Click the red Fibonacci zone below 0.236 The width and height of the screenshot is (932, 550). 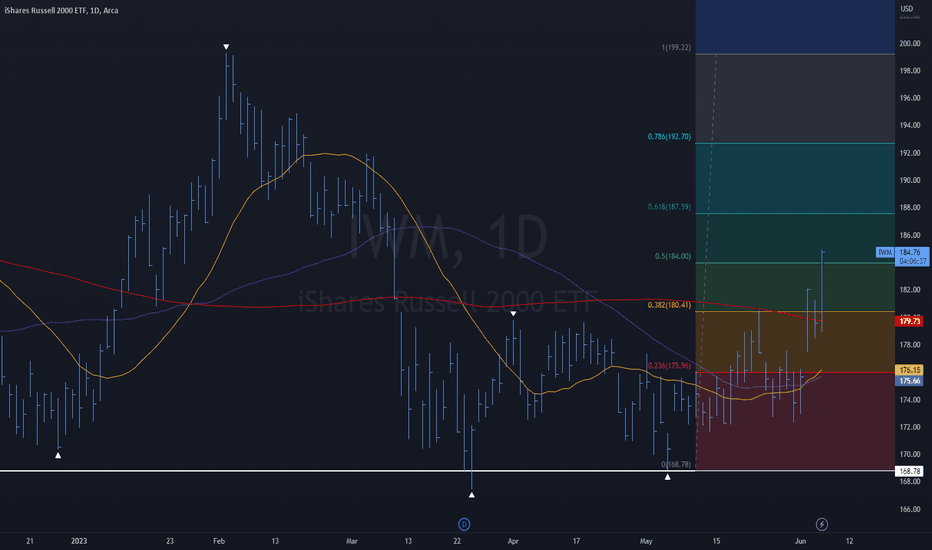795,421
